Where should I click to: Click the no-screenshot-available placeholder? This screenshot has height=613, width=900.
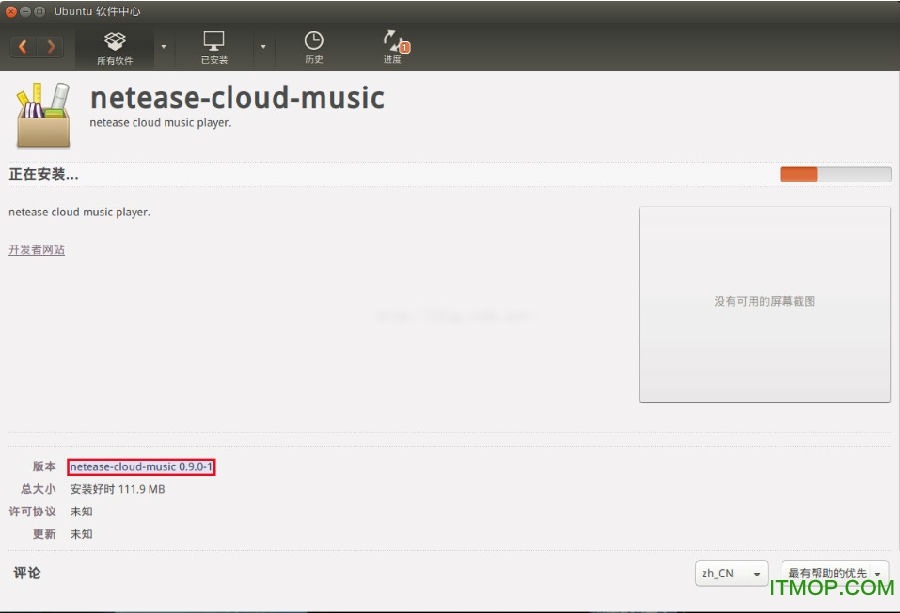click(x=765, y=304)
